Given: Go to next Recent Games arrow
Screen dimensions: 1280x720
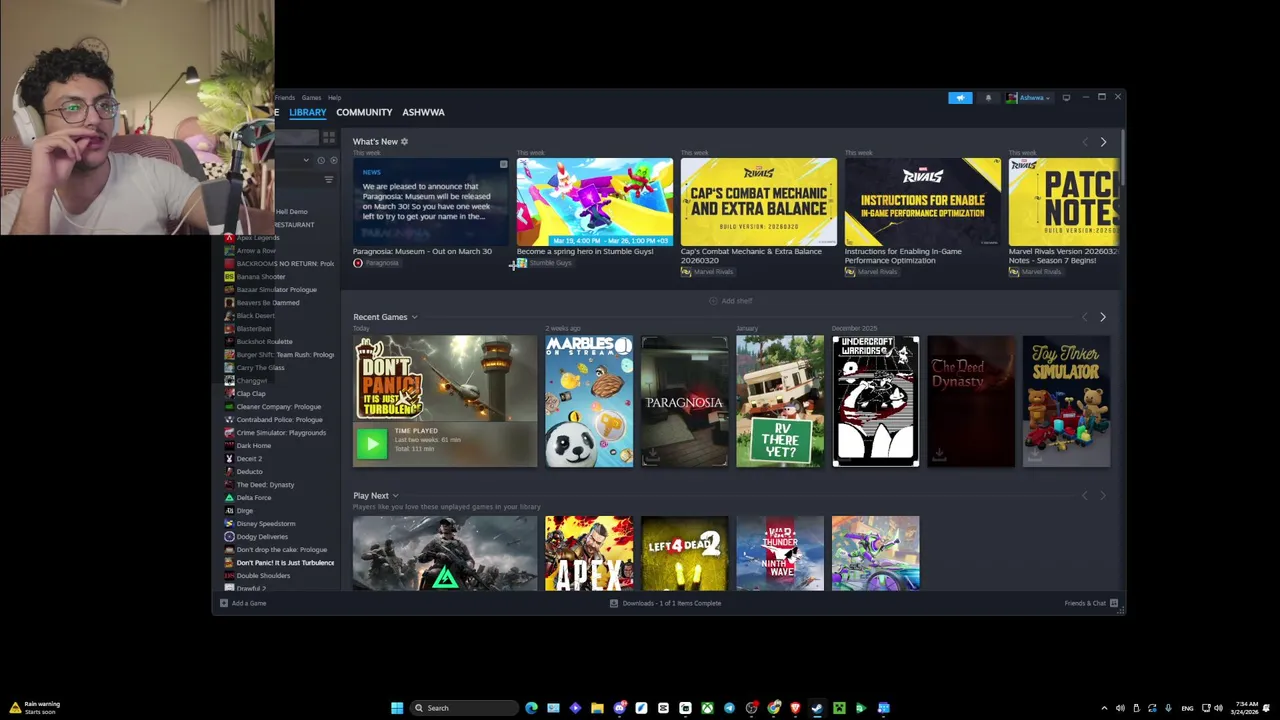Looking at the screenshot, I should point(1103,317).
